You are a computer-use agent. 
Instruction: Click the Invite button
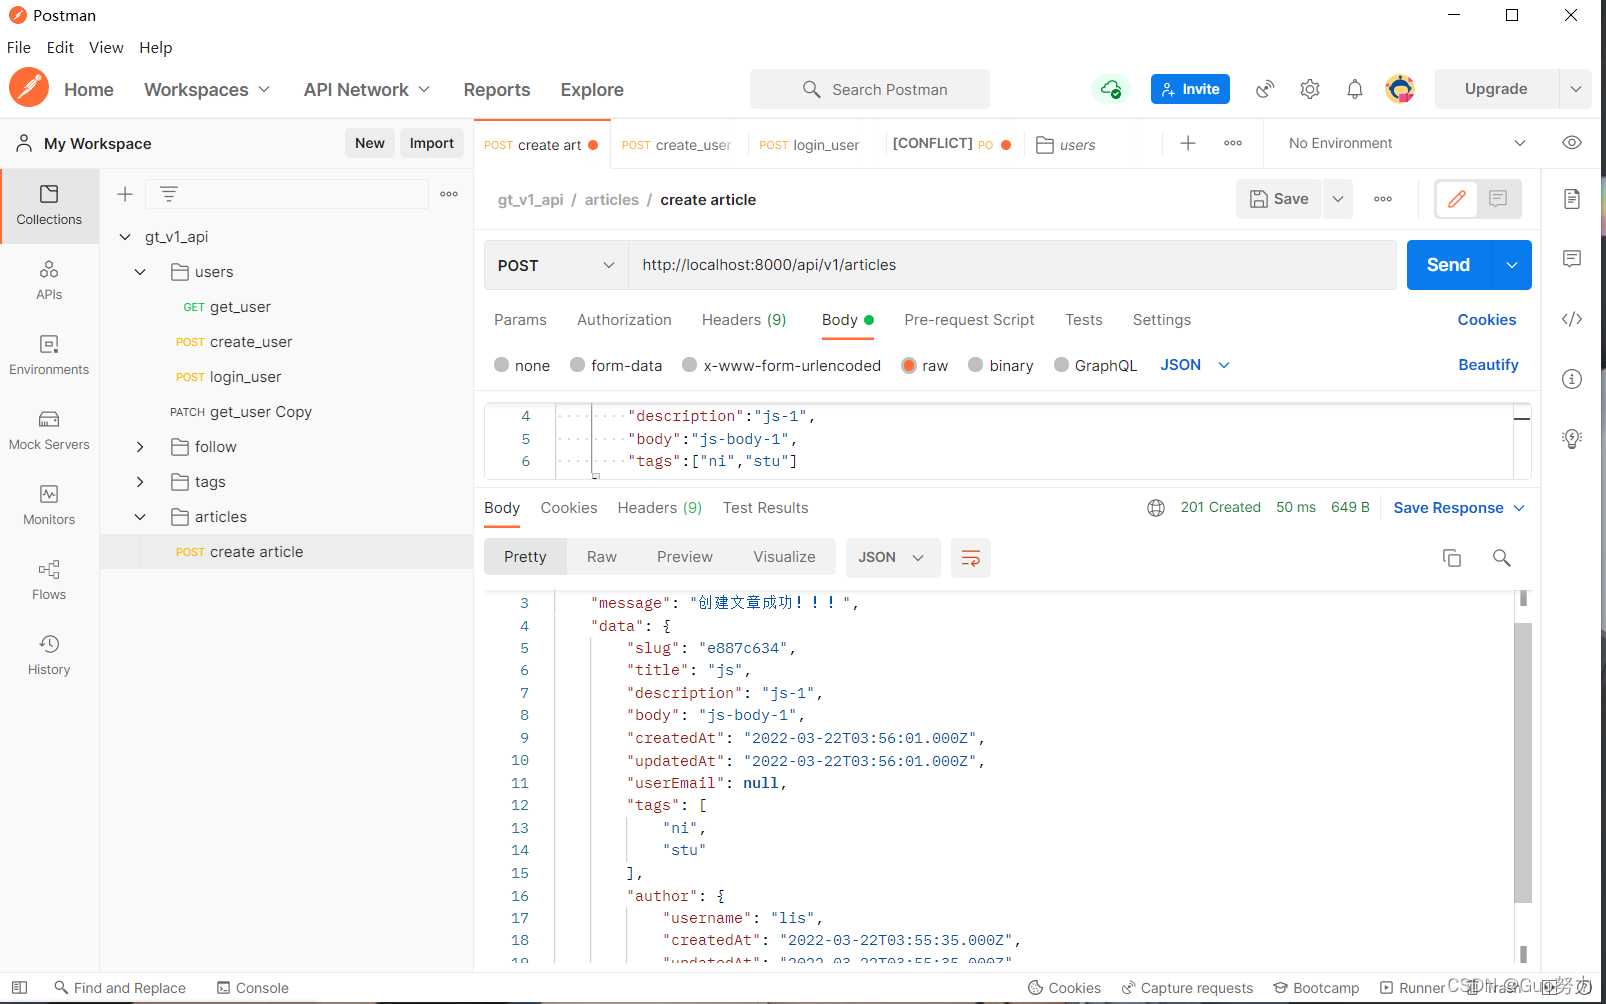pos(1190,89)
